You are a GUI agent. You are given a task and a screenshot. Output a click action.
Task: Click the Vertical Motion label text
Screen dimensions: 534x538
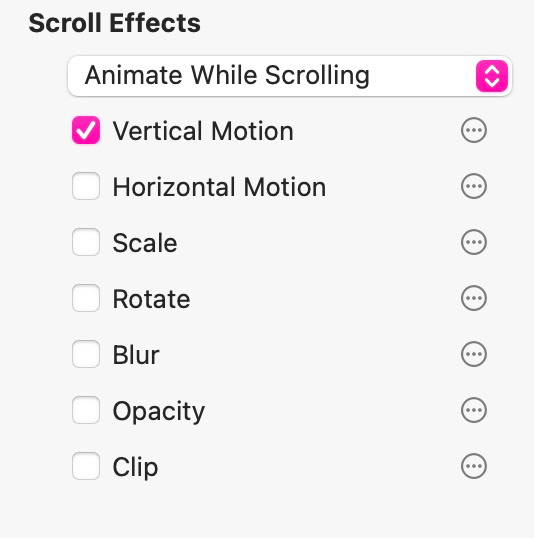(x=203, y=131)
